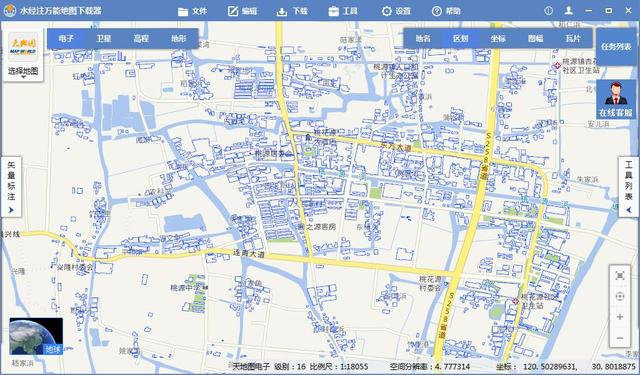The width and height of the screenshot is (640, 375).
Task: Switch to 高程 map tab
Action: [141, 38]
